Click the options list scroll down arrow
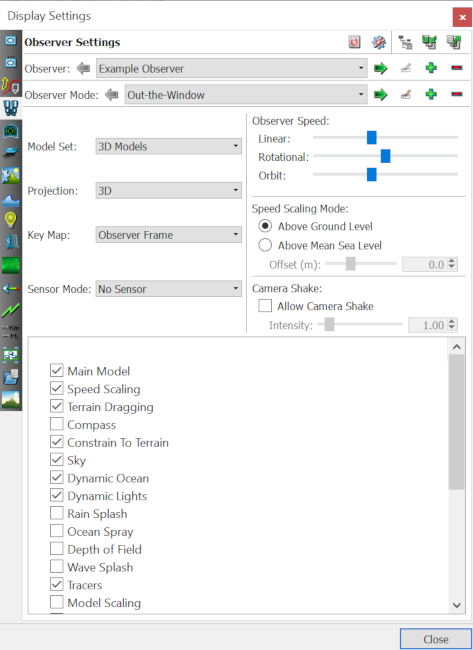 click(x=457, y=605)
